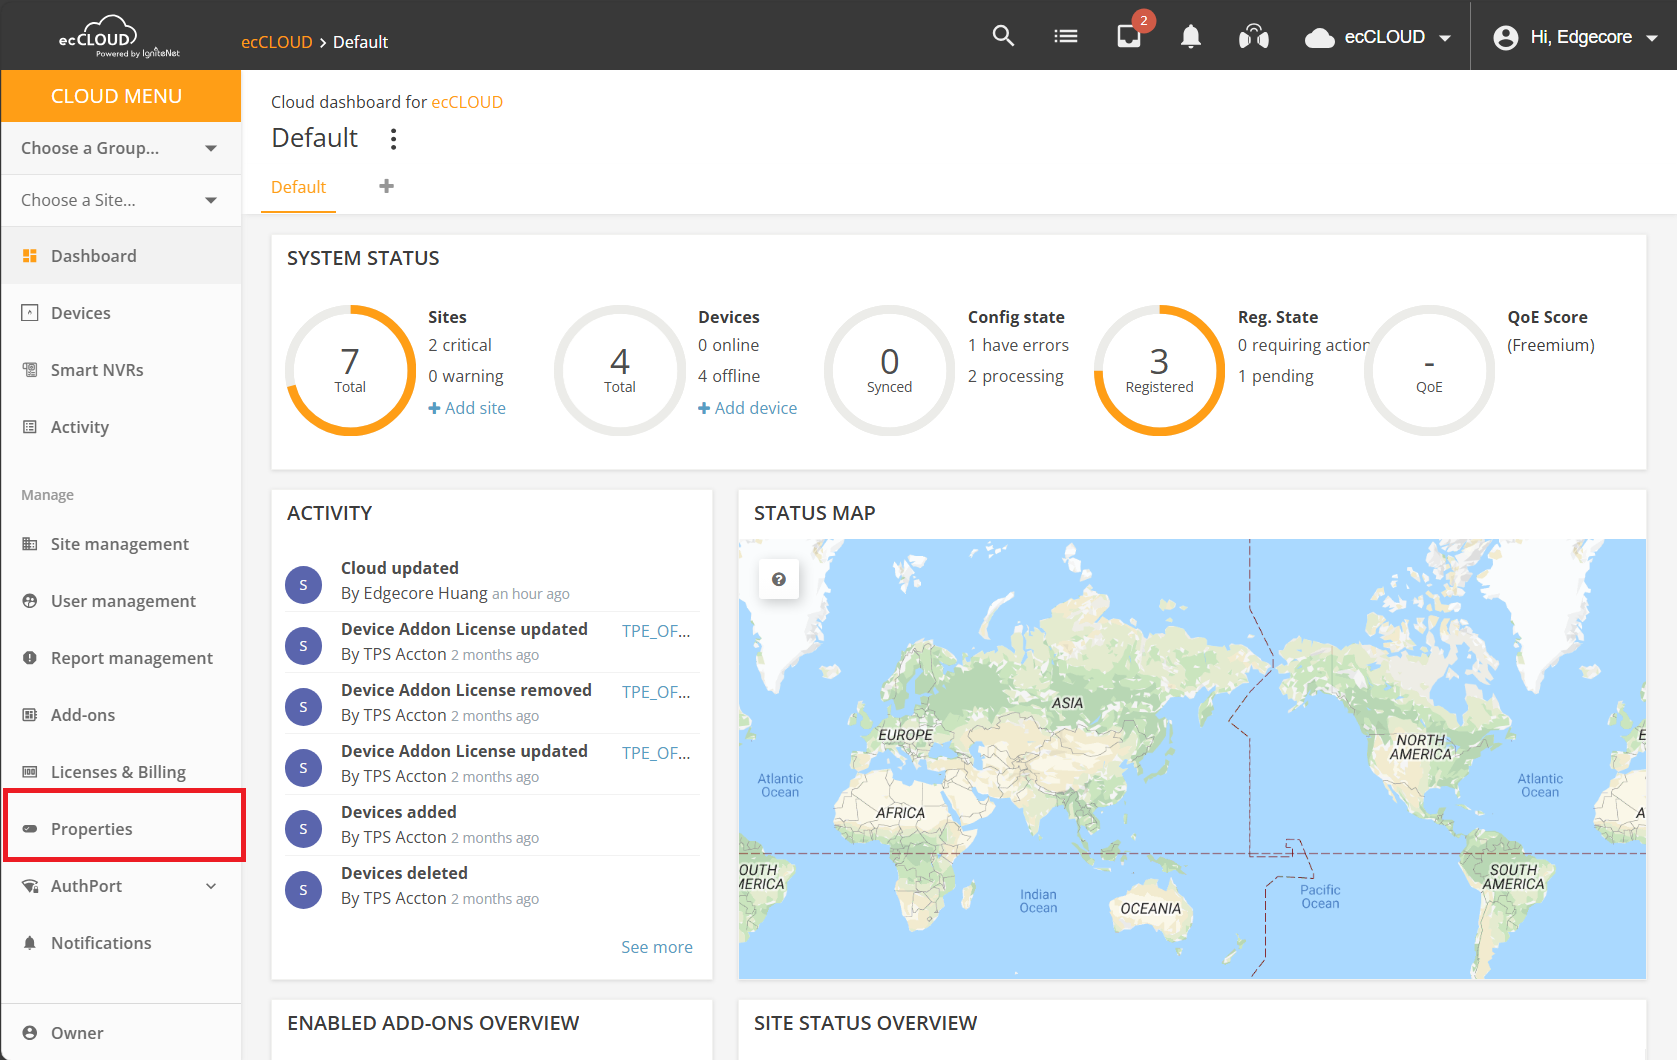1677x1060 pixels.
Task: Open Report management menu item
Action: (121, 658)
